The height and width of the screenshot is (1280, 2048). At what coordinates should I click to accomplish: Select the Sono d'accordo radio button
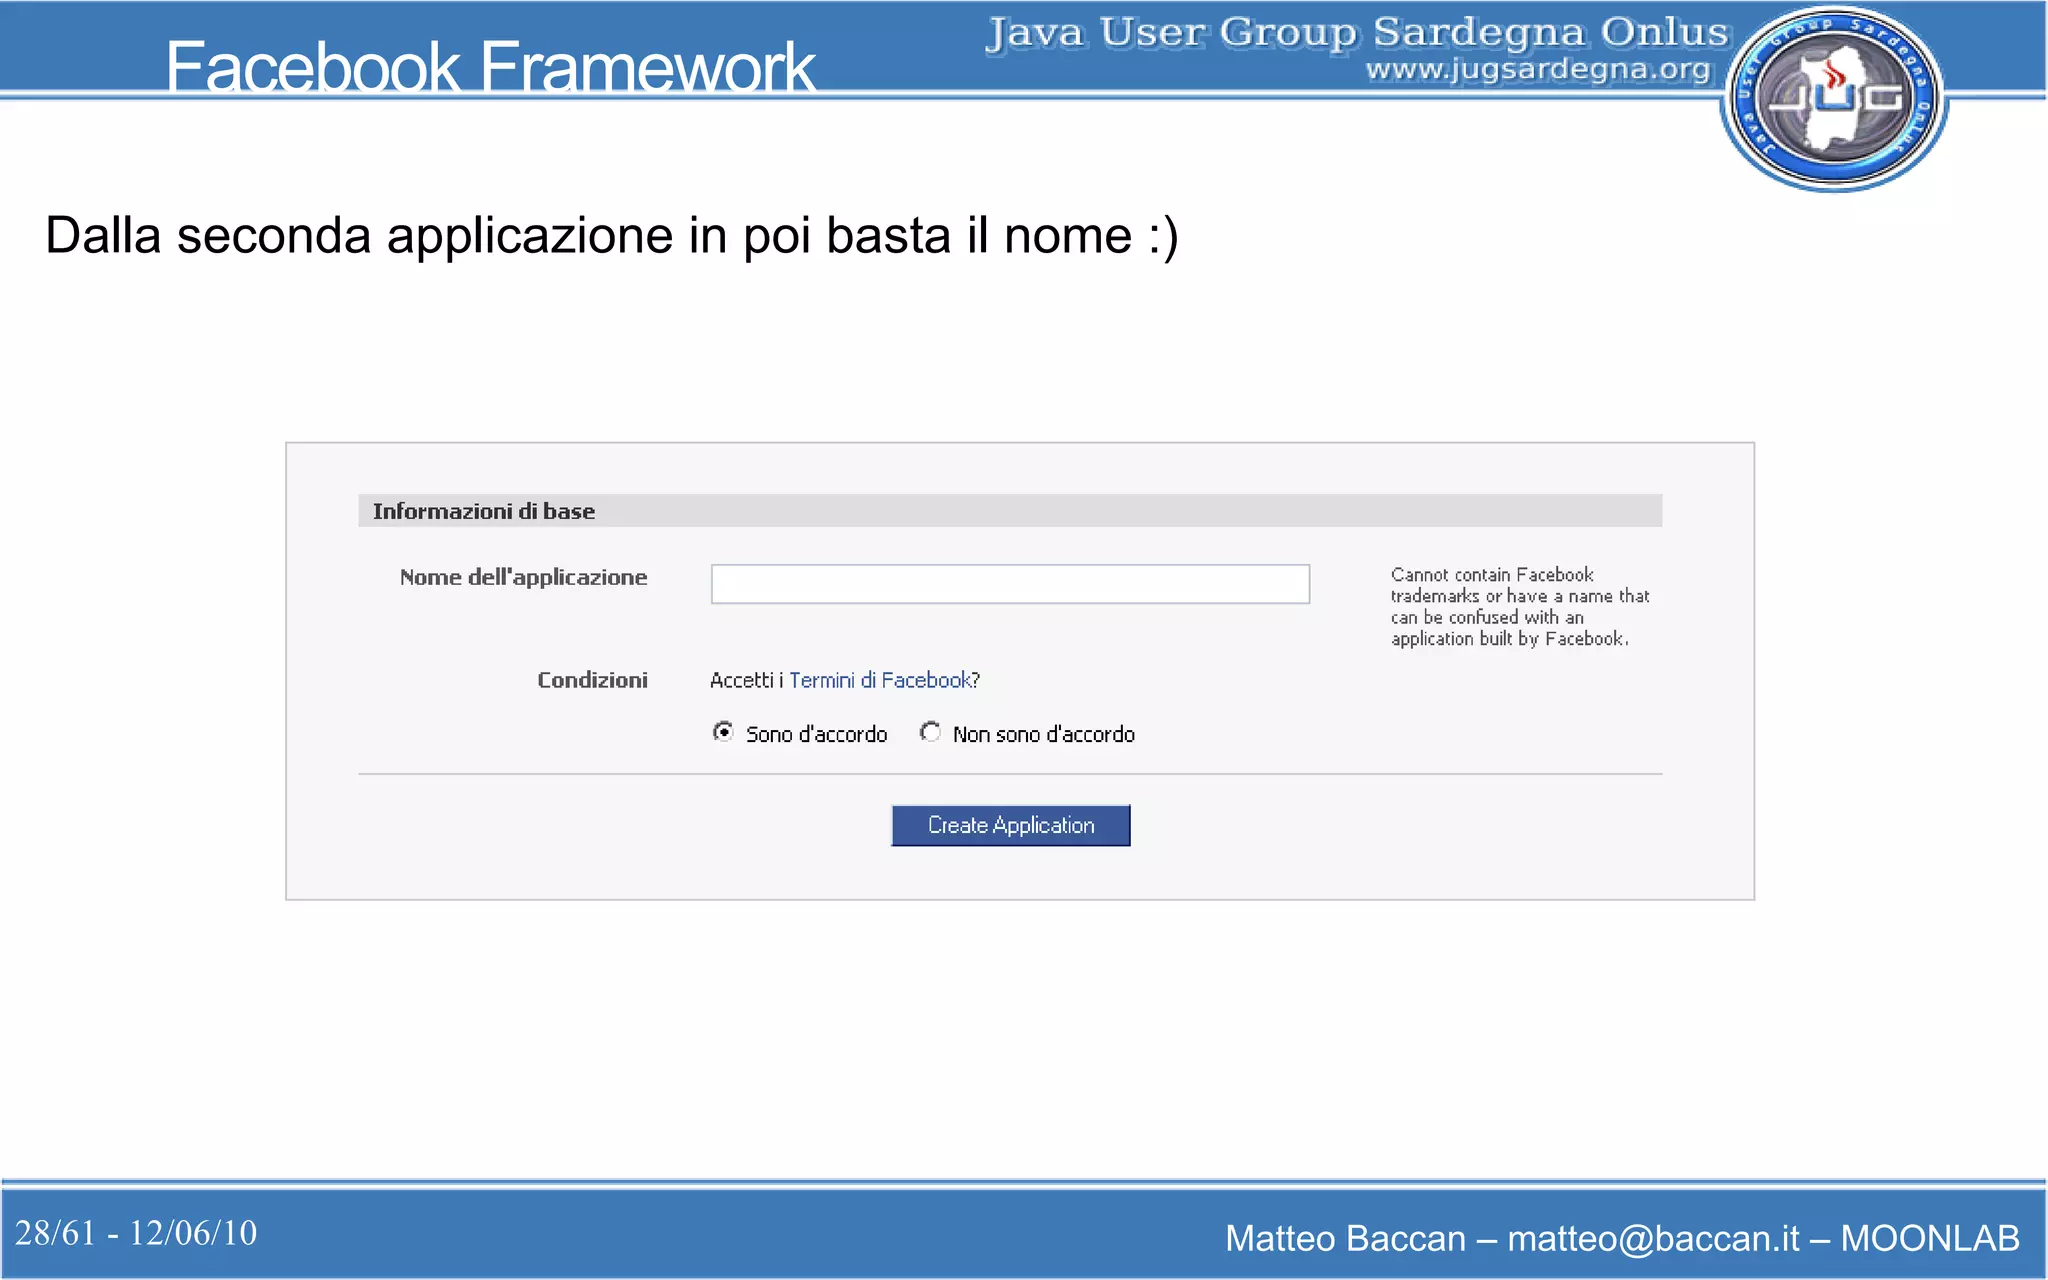723,732
